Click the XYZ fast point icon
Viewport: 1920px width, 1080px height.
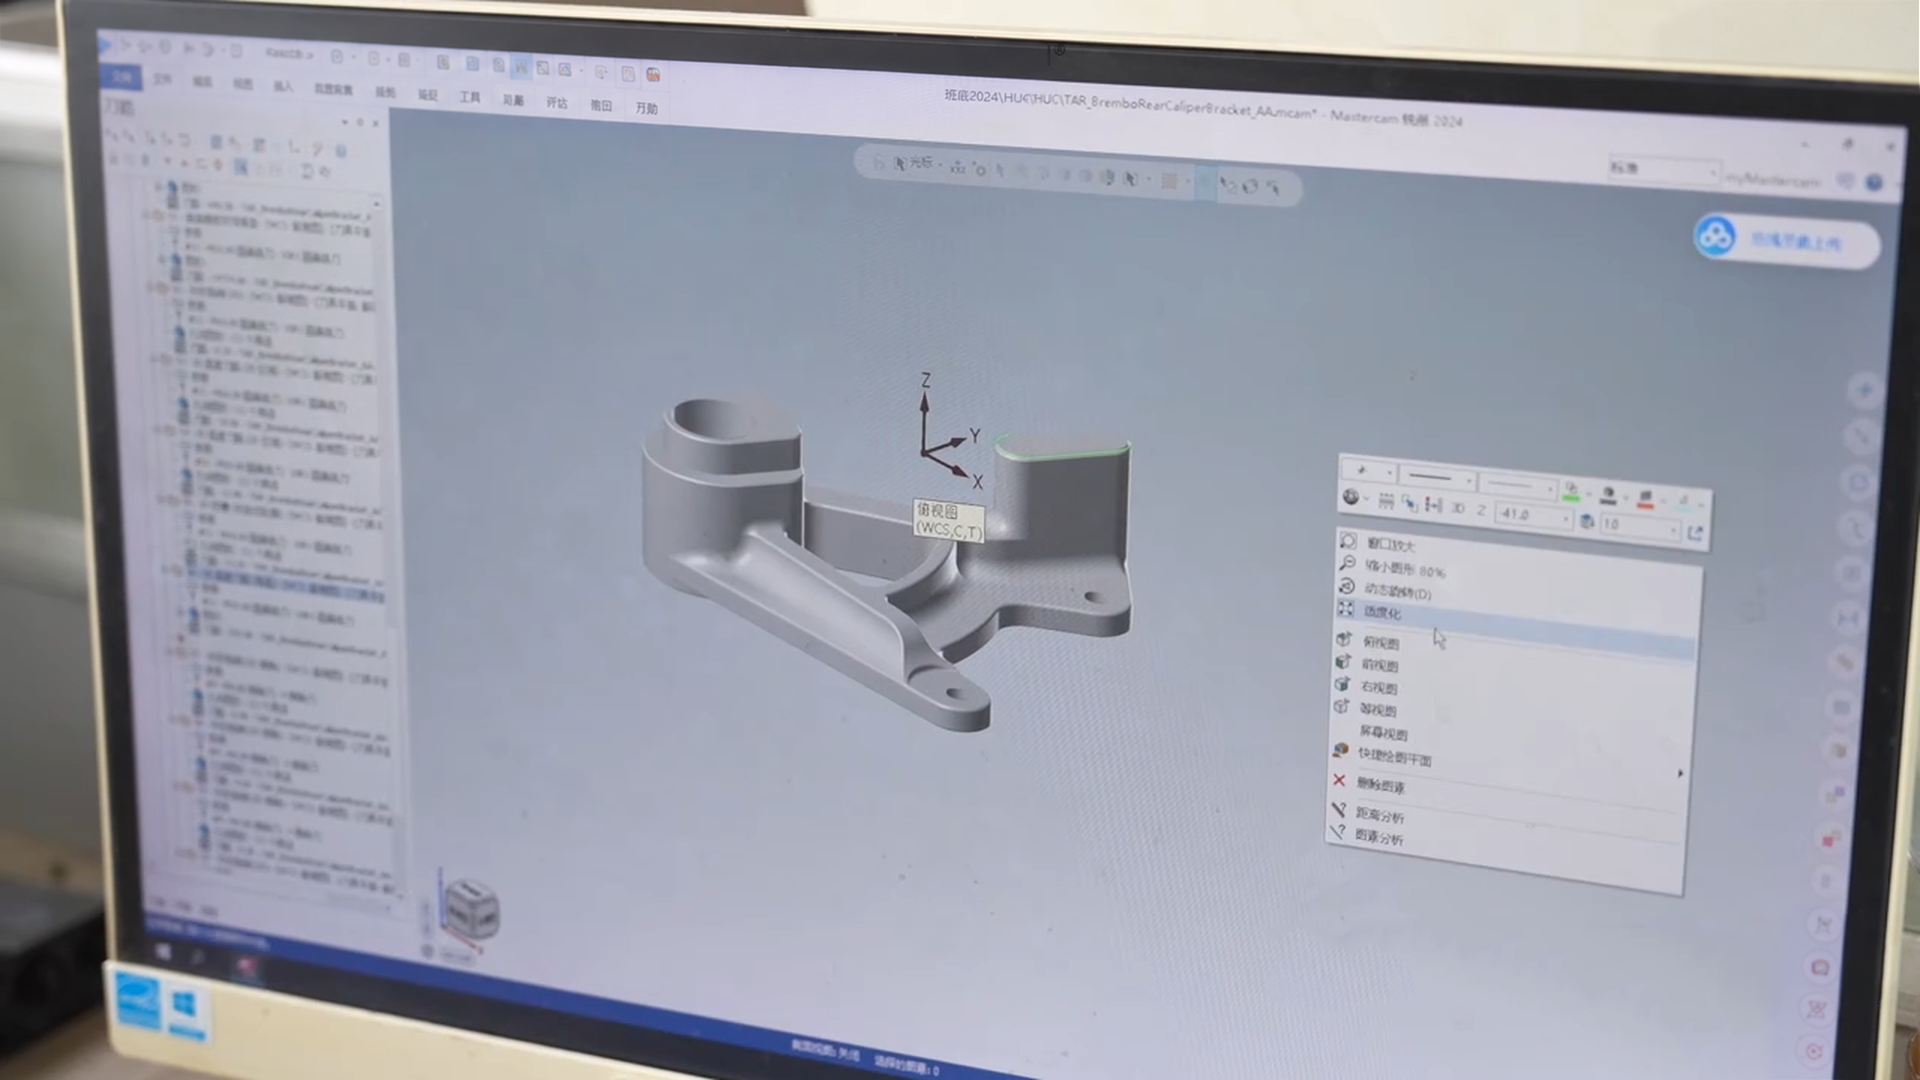point(958,167)
